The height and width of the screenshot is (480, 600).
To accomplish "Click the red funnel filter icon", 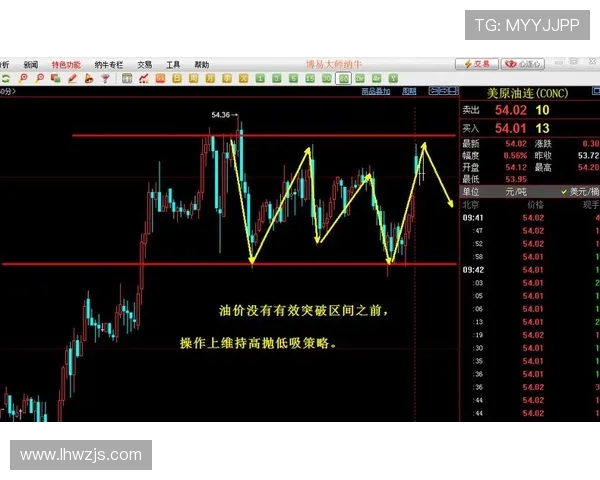I will [x=105, y=78].
